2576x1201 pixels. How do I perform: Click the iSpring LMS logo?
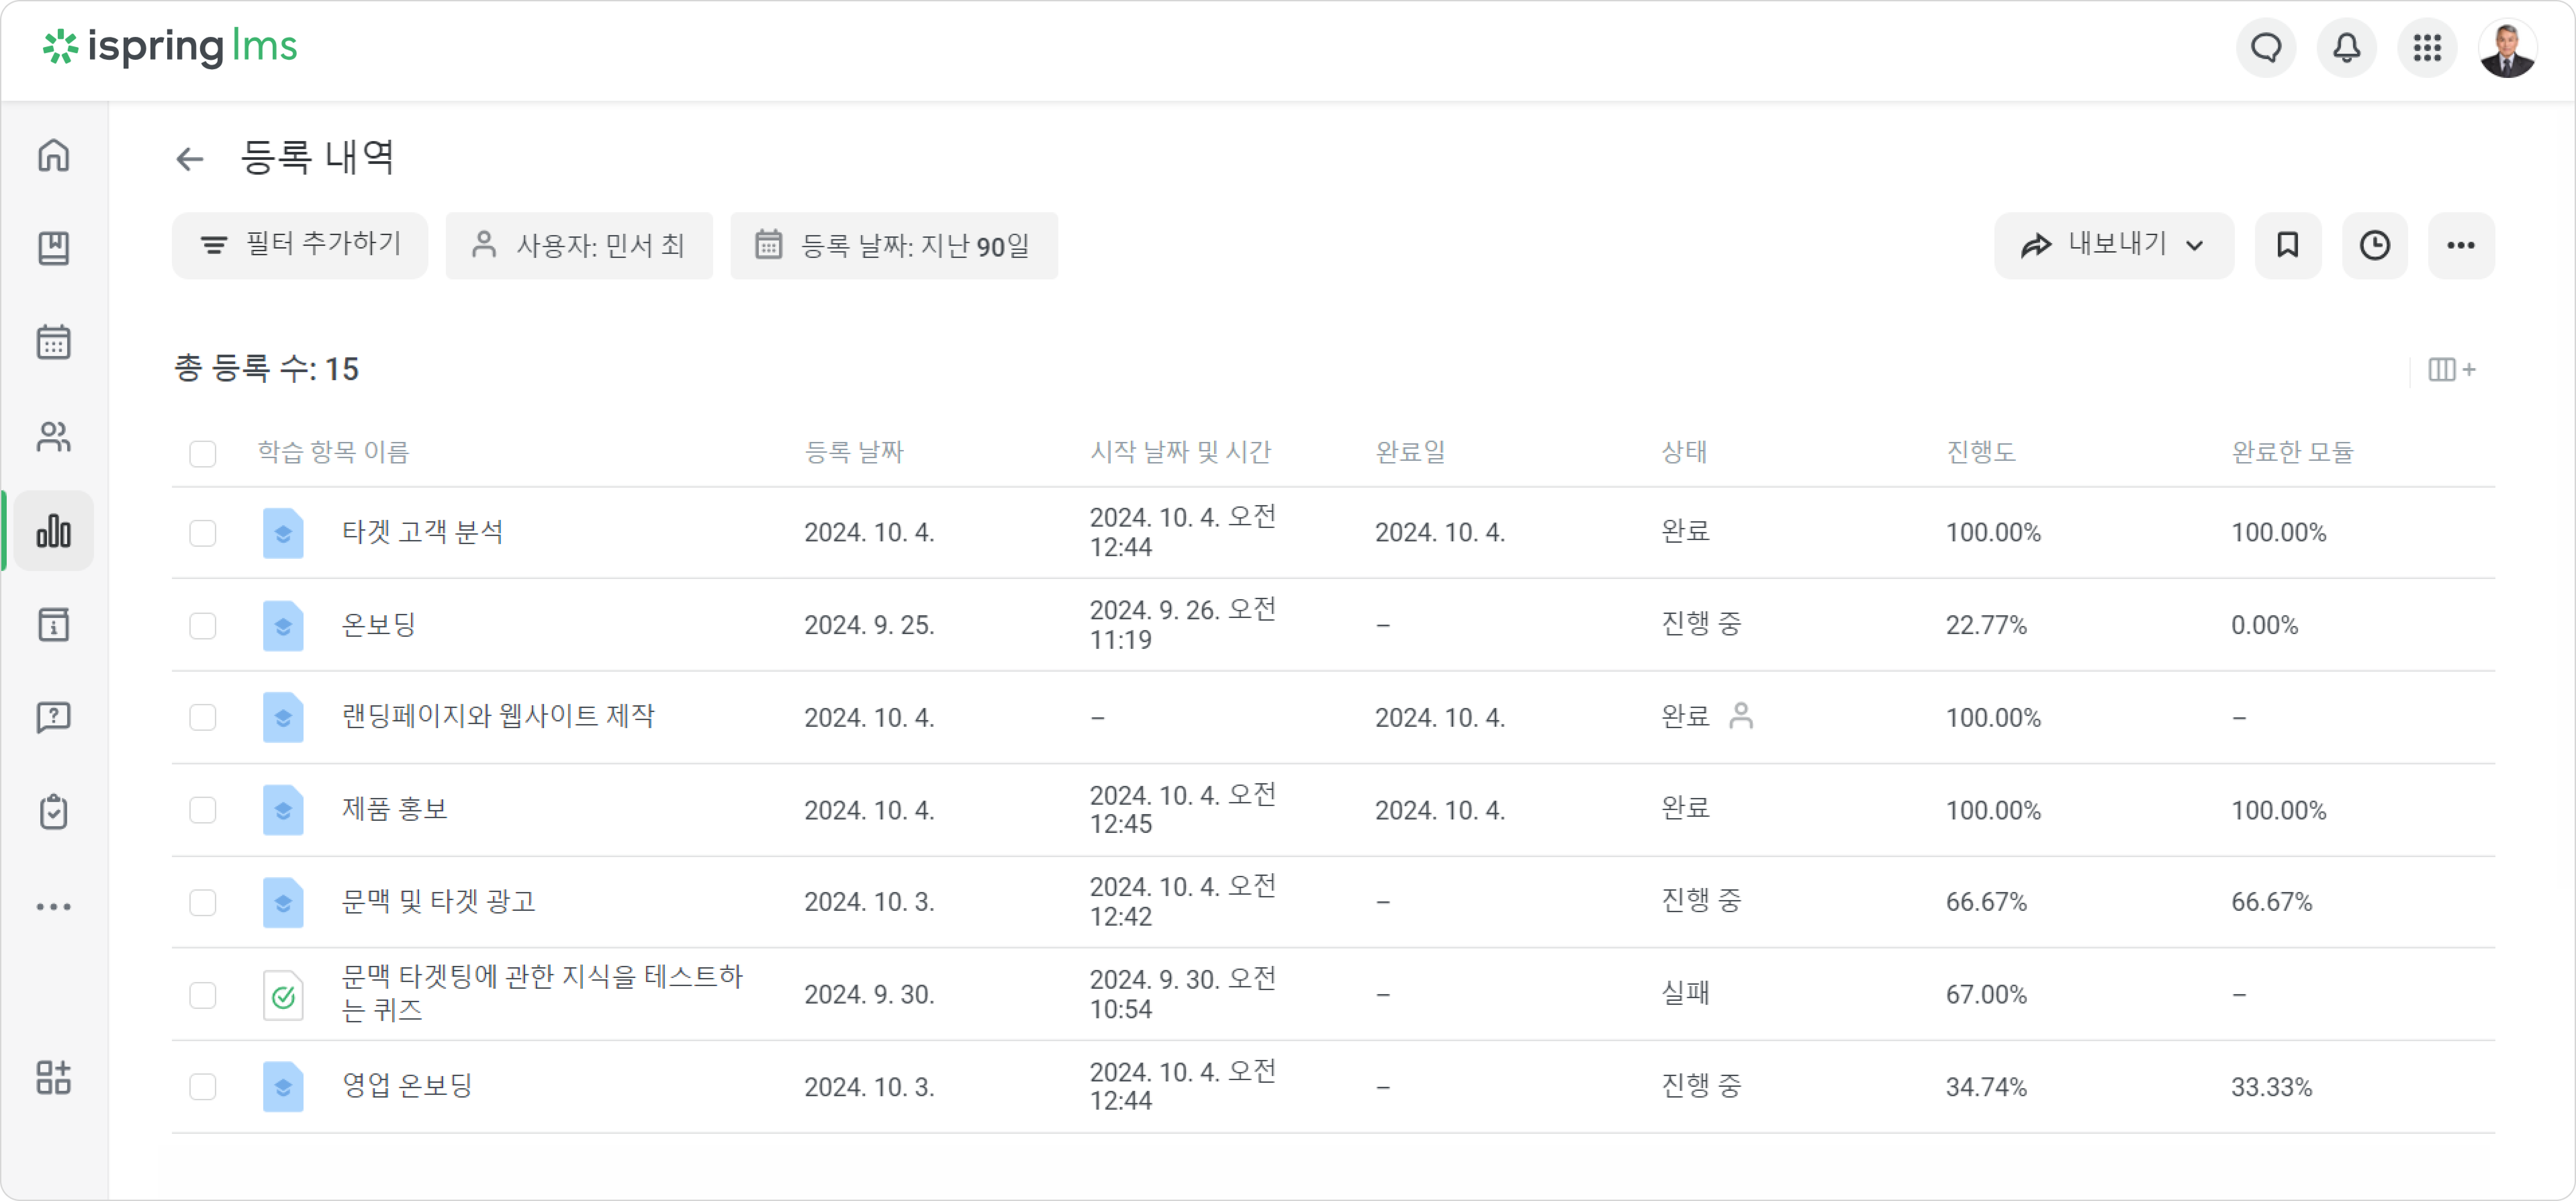click(x=170, y=47)
